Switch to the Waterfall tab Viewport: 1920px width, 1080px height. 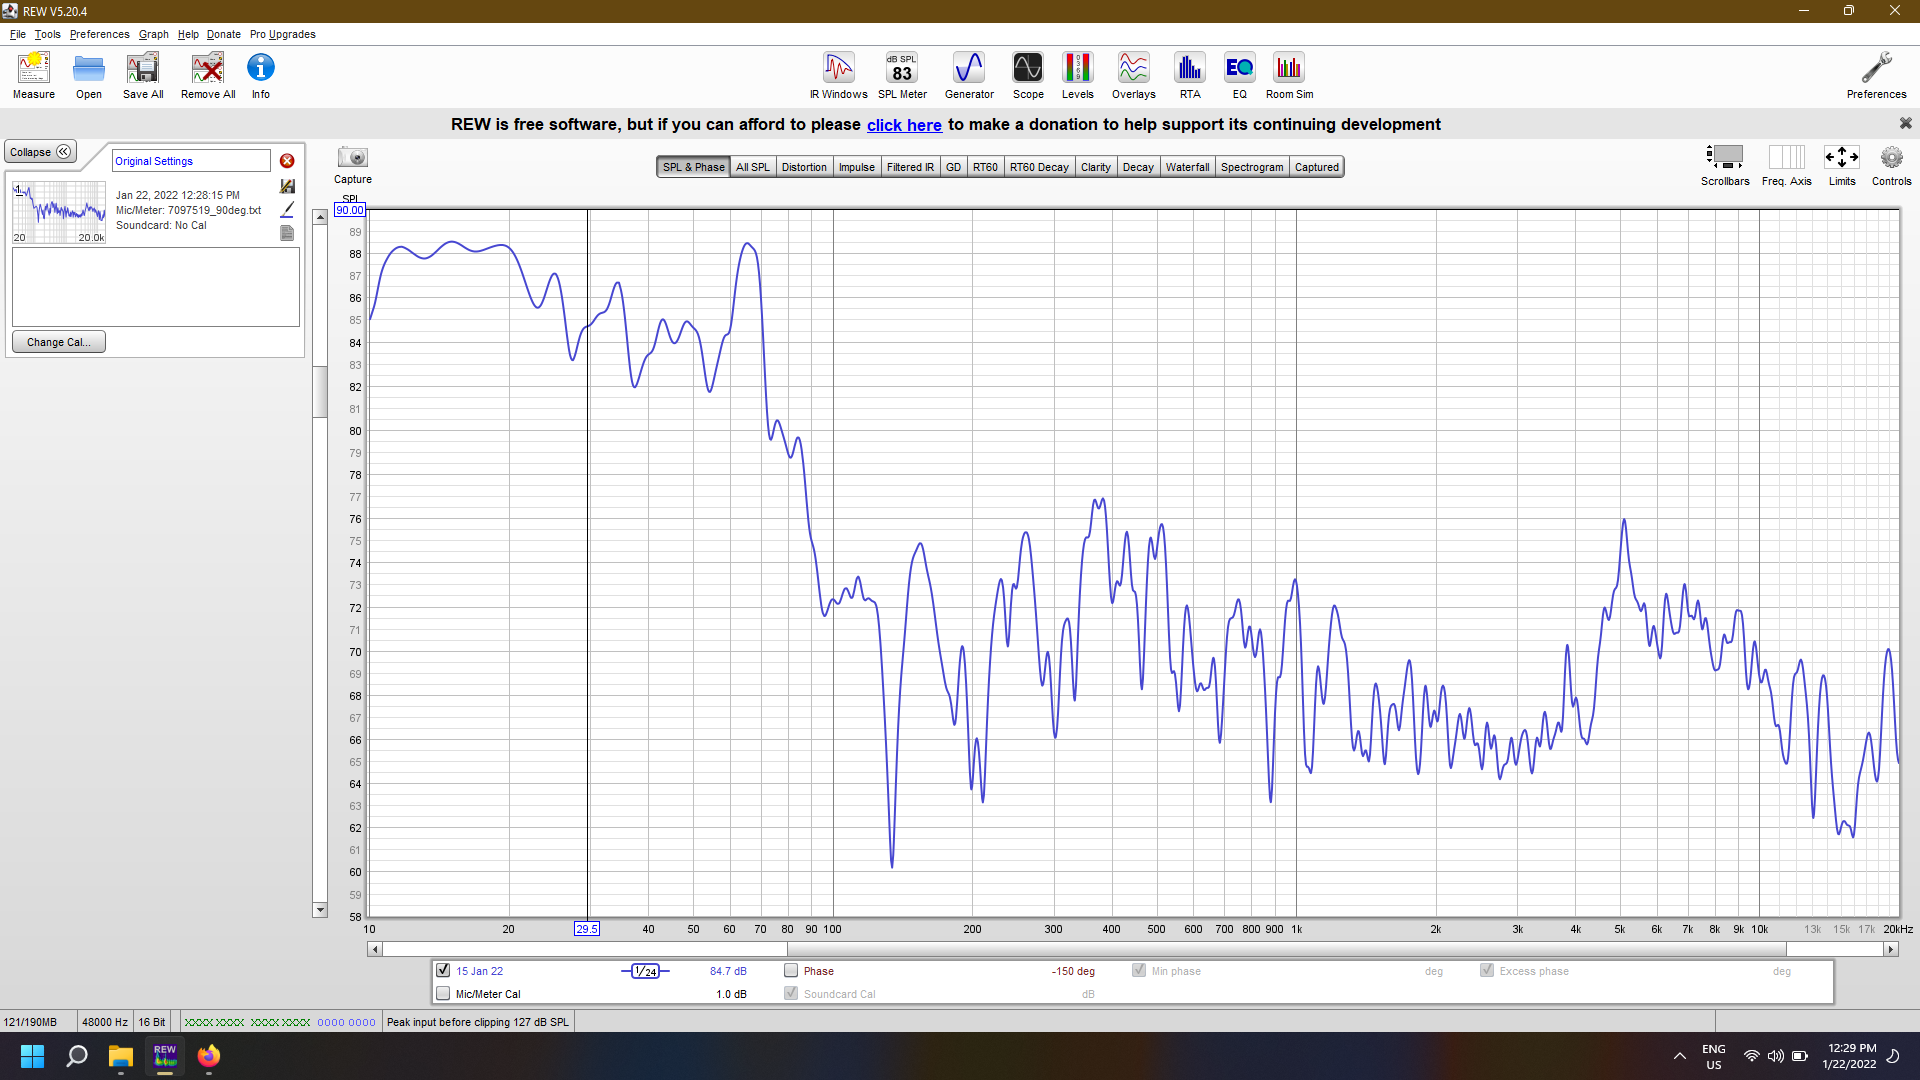[1187, 167]
